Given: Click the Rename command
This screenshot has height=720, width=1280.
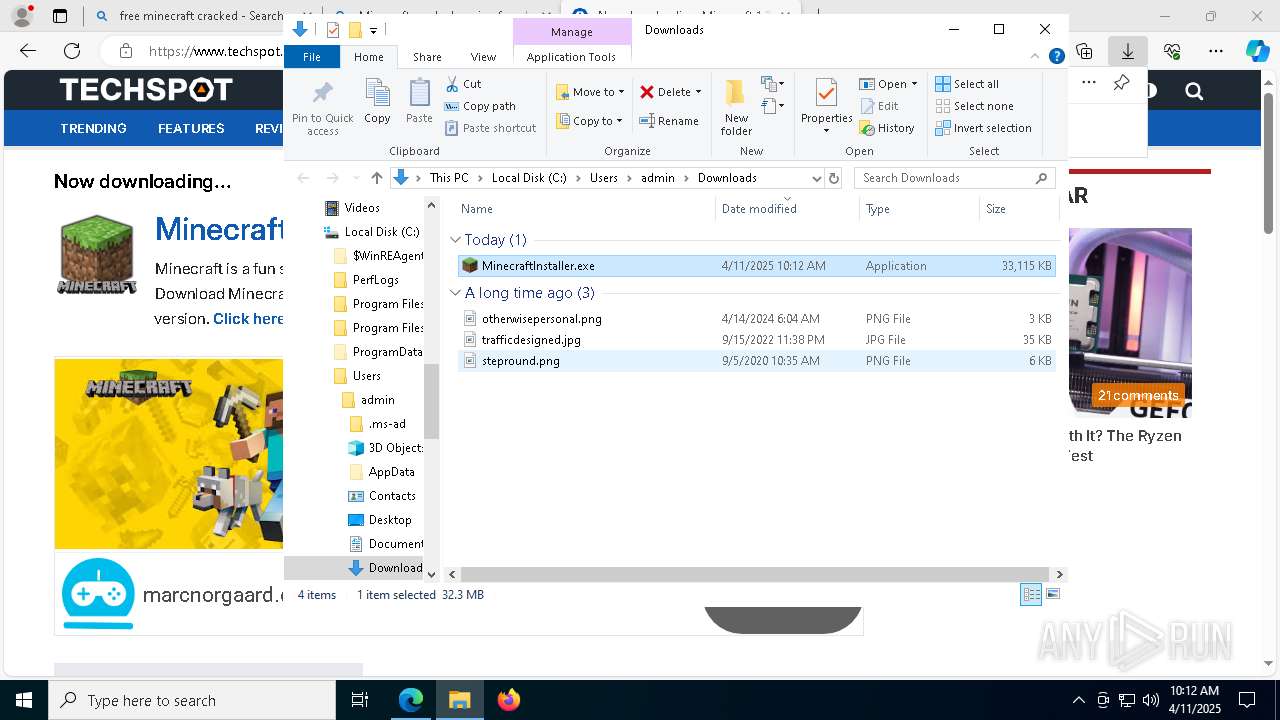Looking at the screenshot, I should click(669, 121).
